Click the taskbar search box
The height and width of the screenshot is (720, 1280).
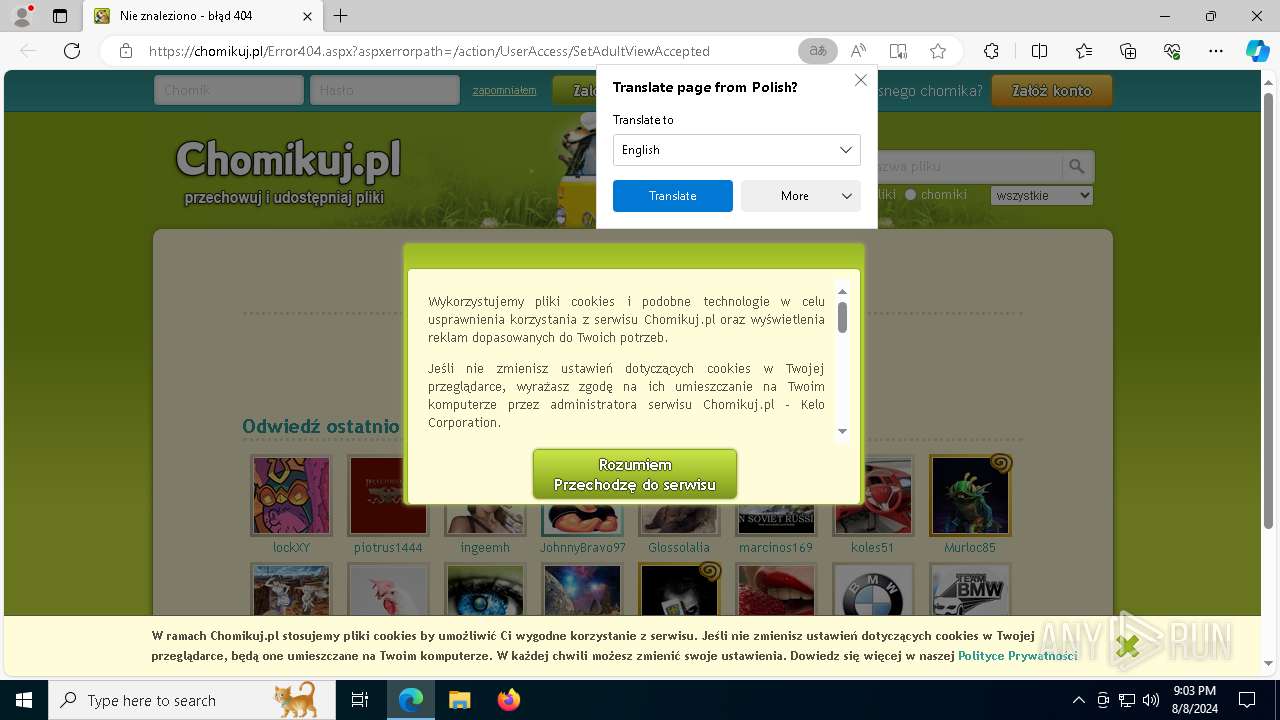[192, 700]
